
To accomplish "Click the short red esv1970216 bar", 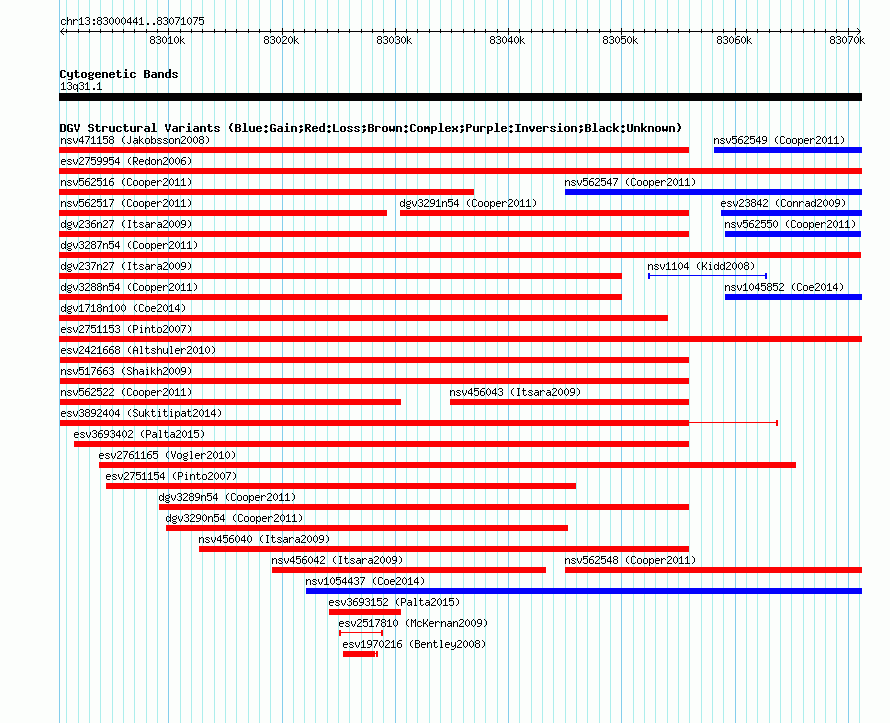I will tap(360, 654).
